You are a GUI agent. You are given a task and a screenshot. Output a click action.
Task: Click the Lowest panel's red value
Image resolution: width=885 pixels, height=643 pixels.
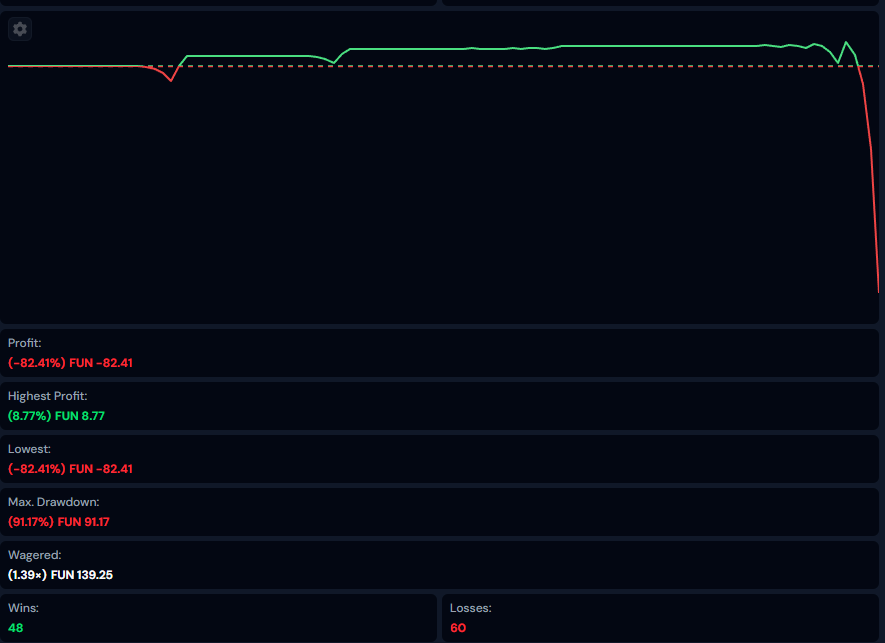(x=70, y=468)
